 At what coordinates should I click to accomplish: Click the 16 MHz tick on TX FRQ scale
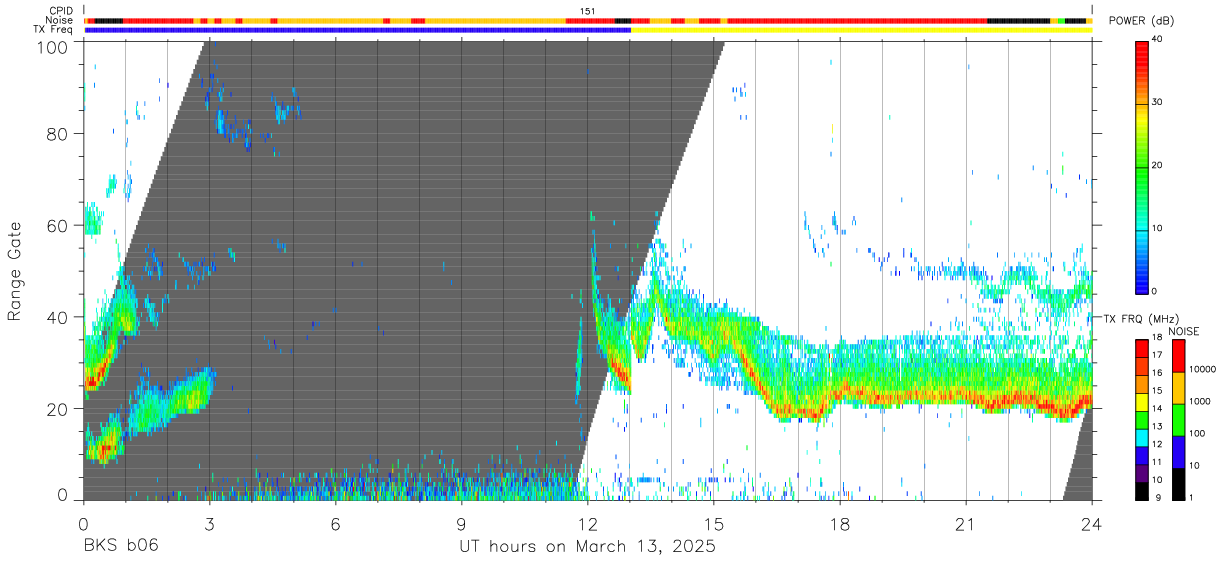(x=1159, y=372)
